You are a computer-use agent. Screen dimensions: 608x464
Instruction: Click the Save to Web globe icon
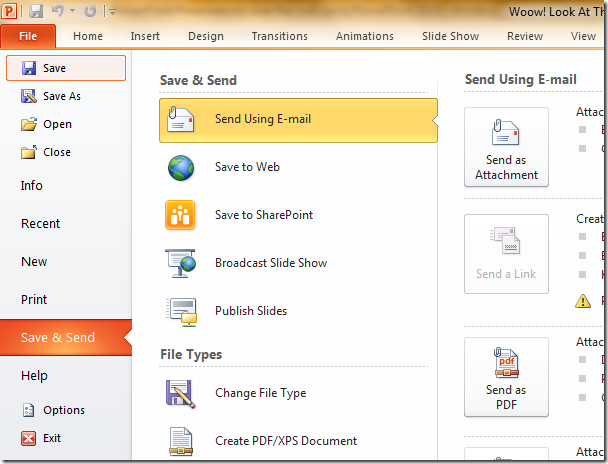[181, 167]
